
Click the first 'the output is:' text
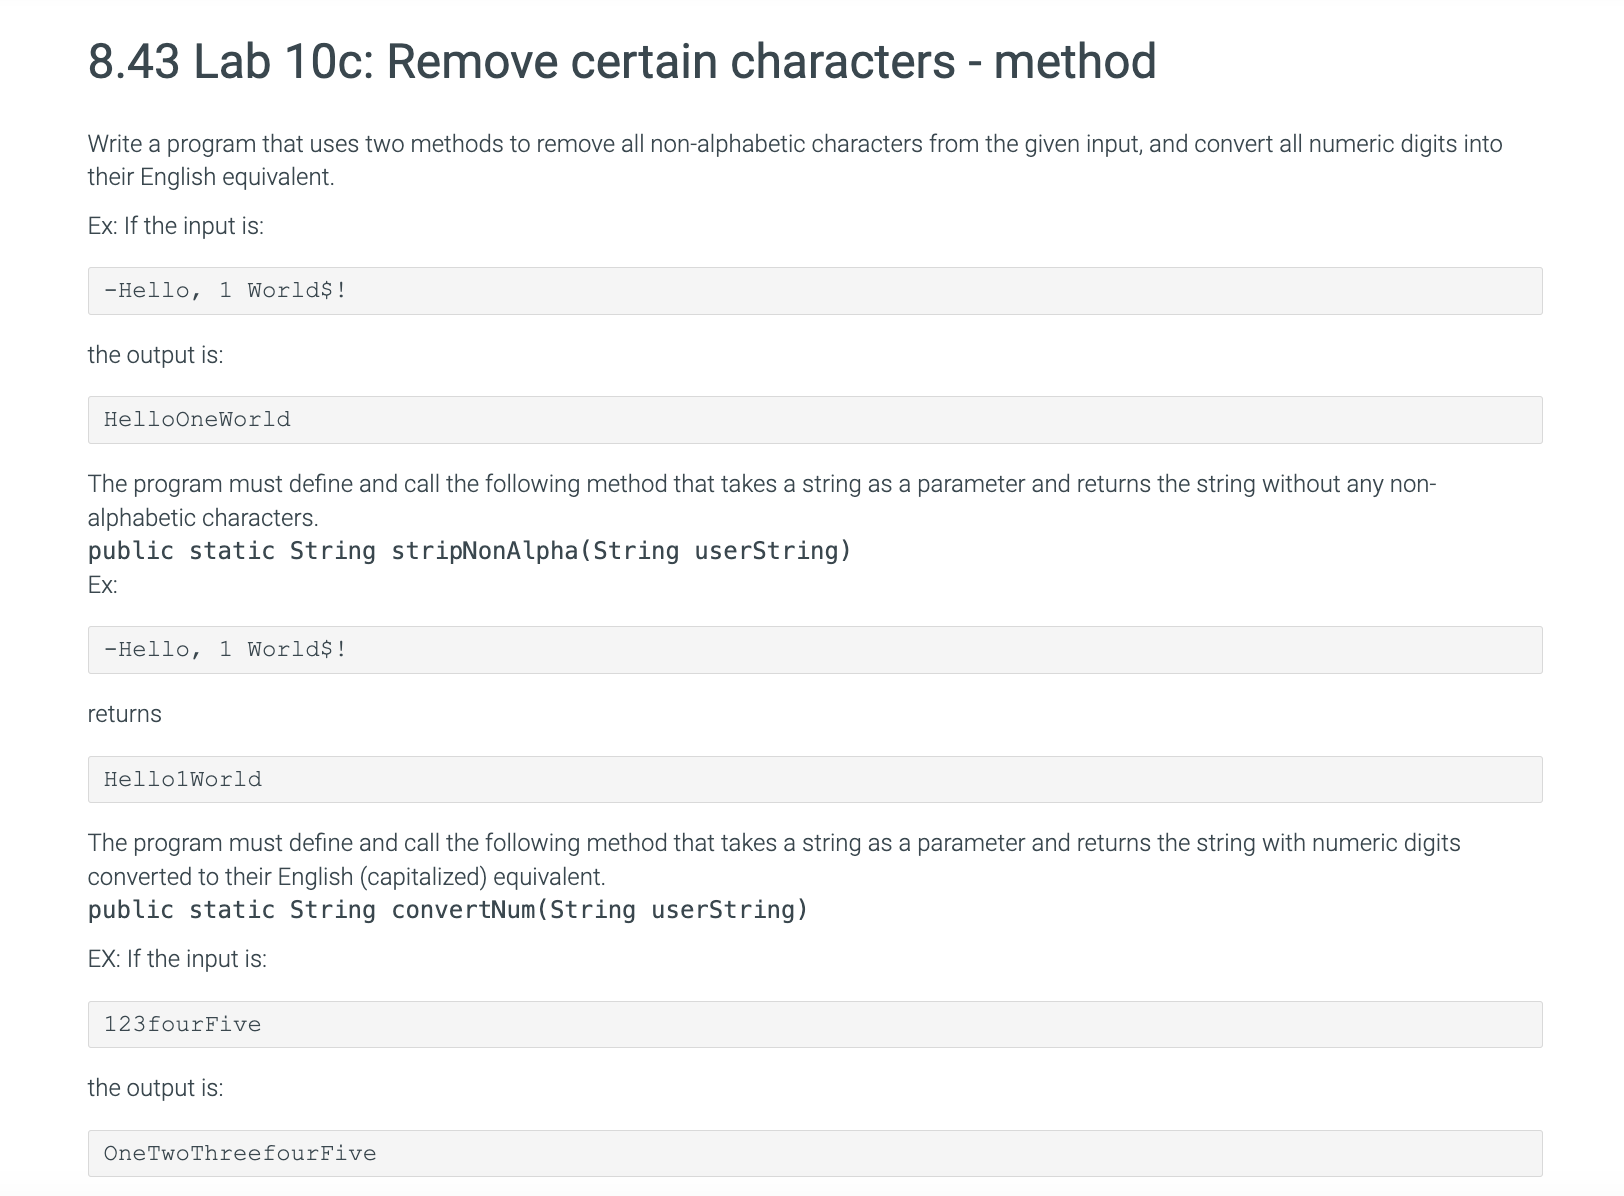155,355
